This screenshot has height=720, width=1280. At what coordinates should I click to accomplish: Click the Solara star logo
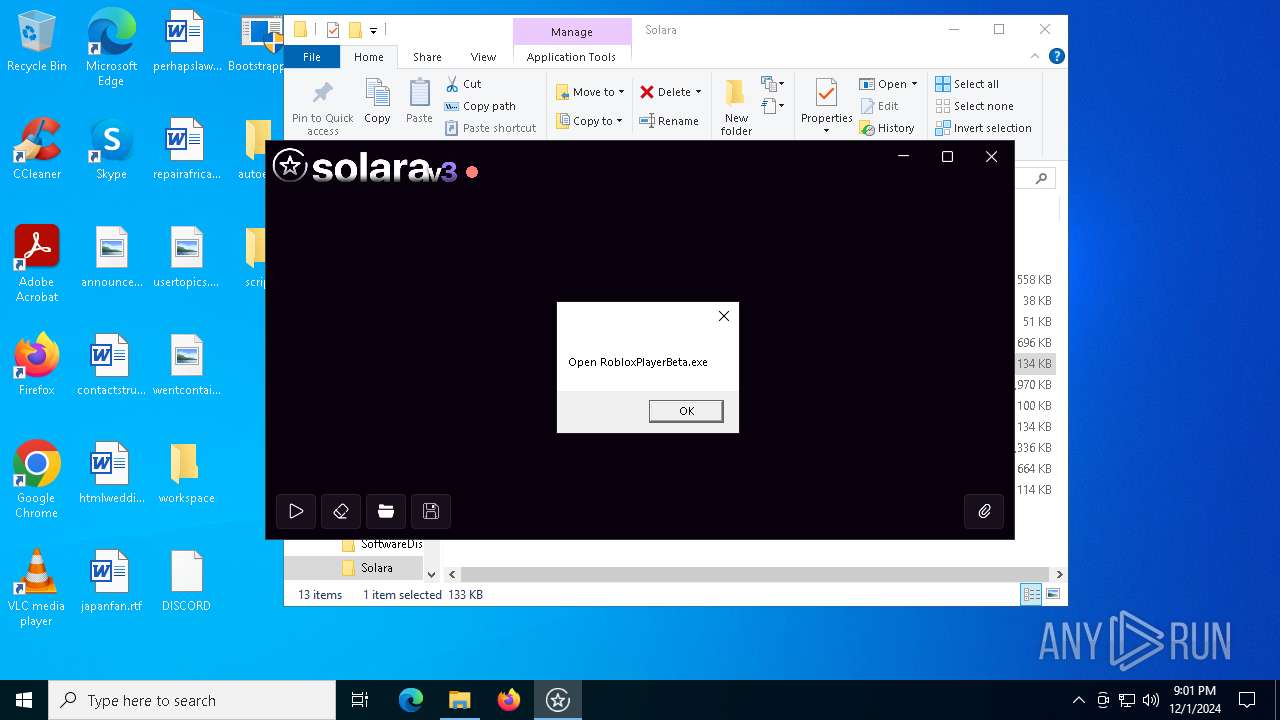coord(290,166)
